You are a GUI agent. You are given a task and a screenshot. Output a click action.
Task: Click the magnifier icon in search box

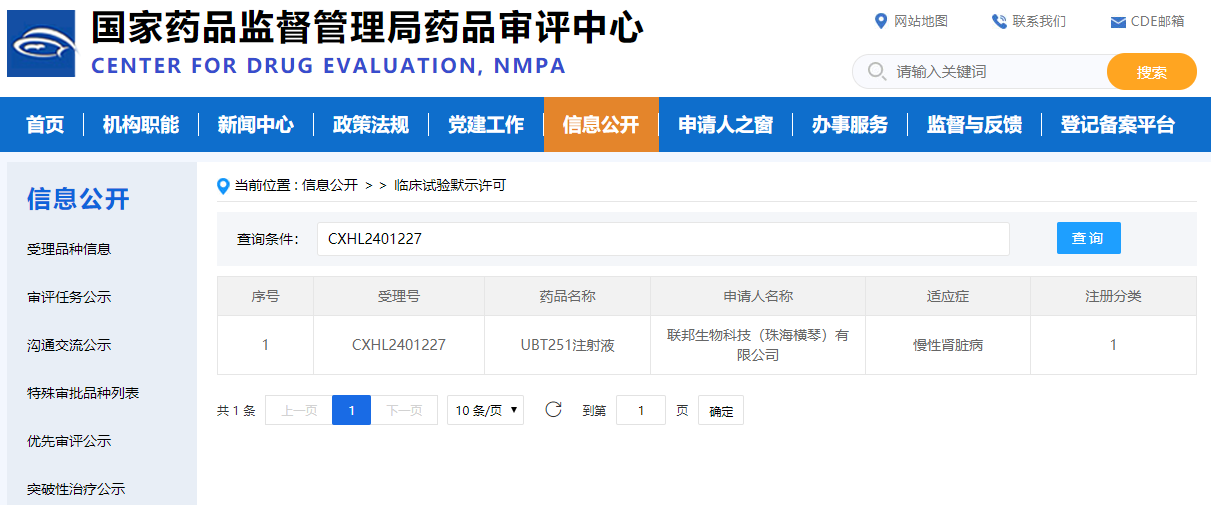[877, 72]
